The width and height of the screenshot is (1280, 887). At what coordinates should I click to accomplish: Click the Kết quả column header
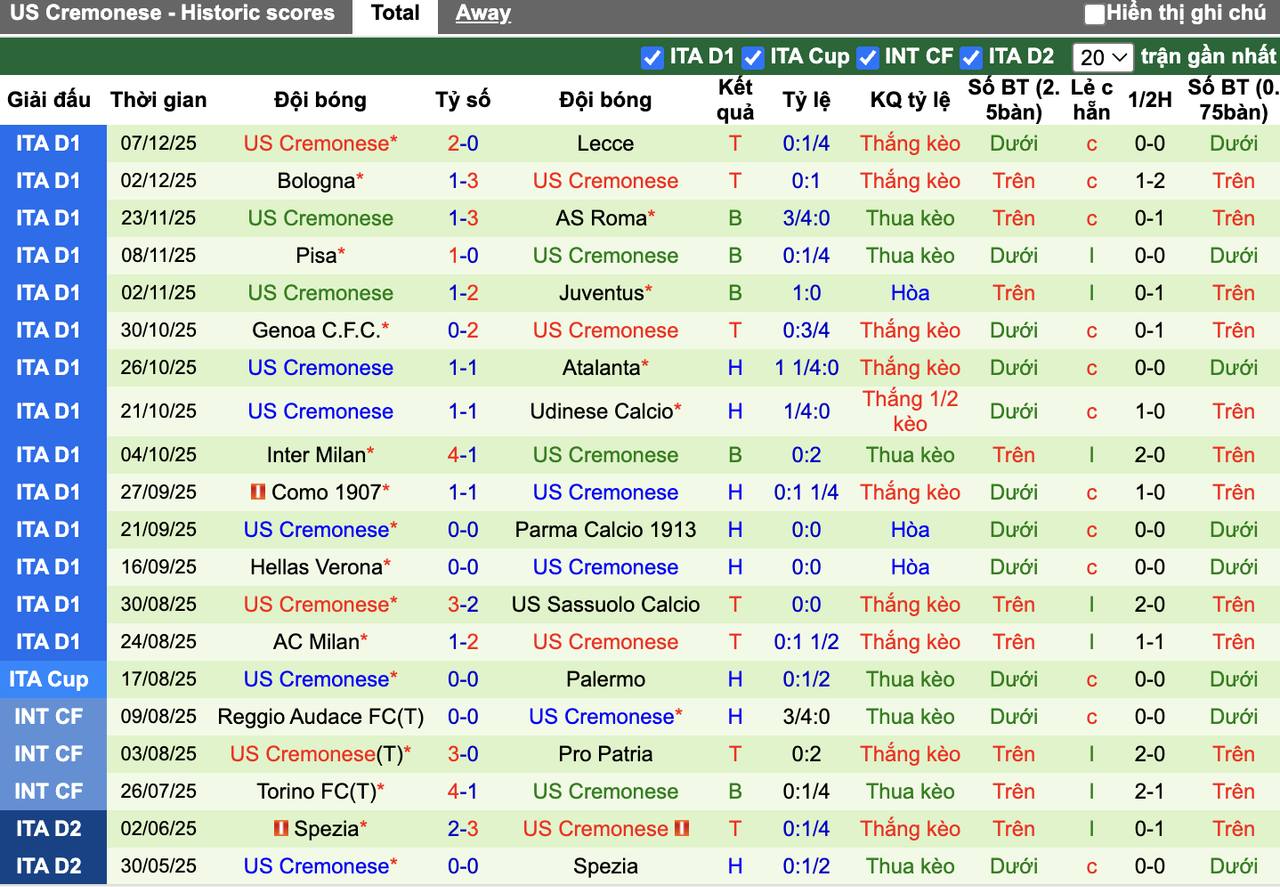735,100
